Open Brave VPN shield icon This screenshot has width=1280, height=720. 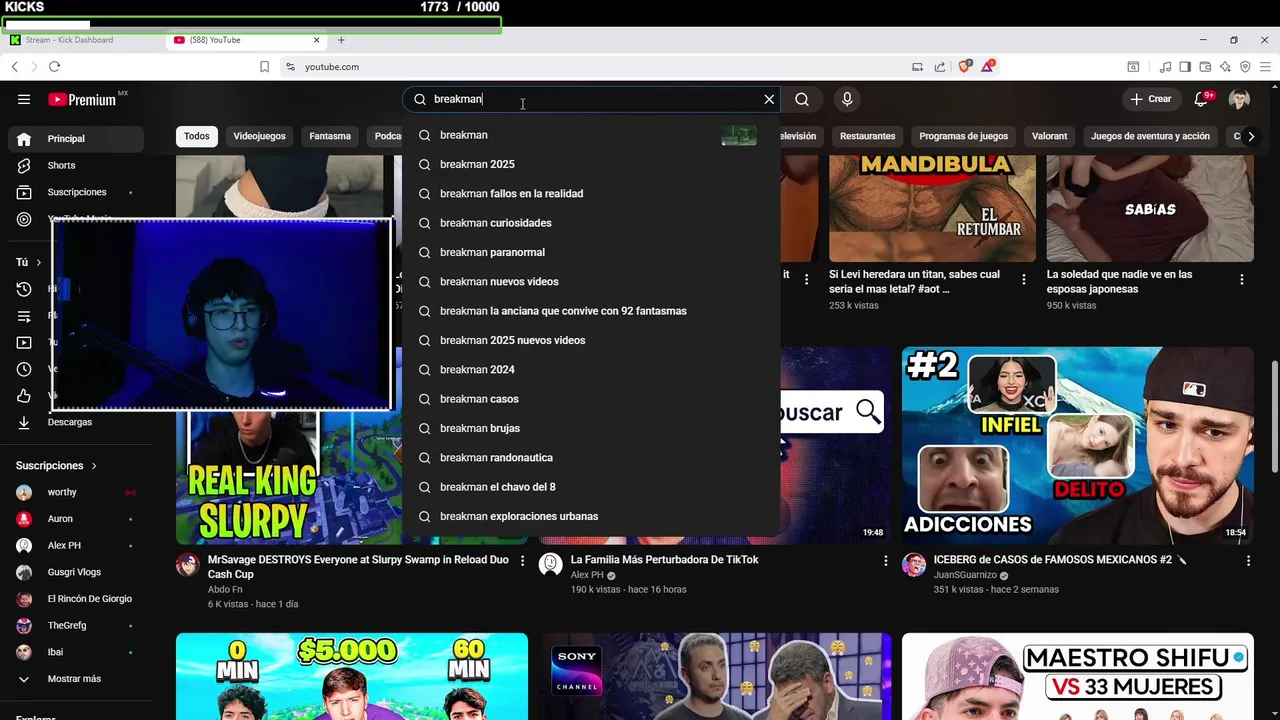(x=1245, y=67)
